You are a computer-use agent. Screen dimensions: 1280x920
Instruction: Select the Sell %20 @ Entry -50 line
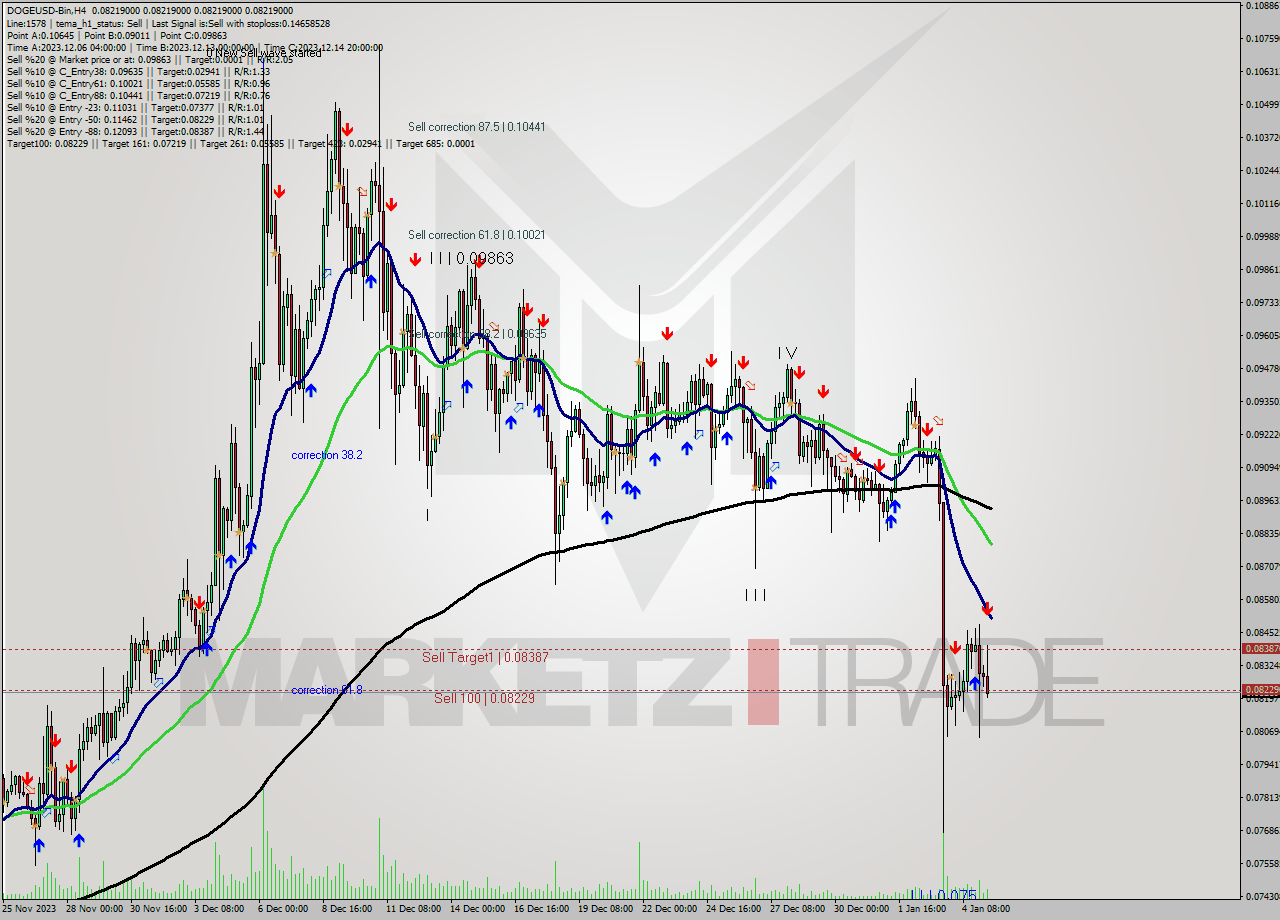click(x=135, y=119)
